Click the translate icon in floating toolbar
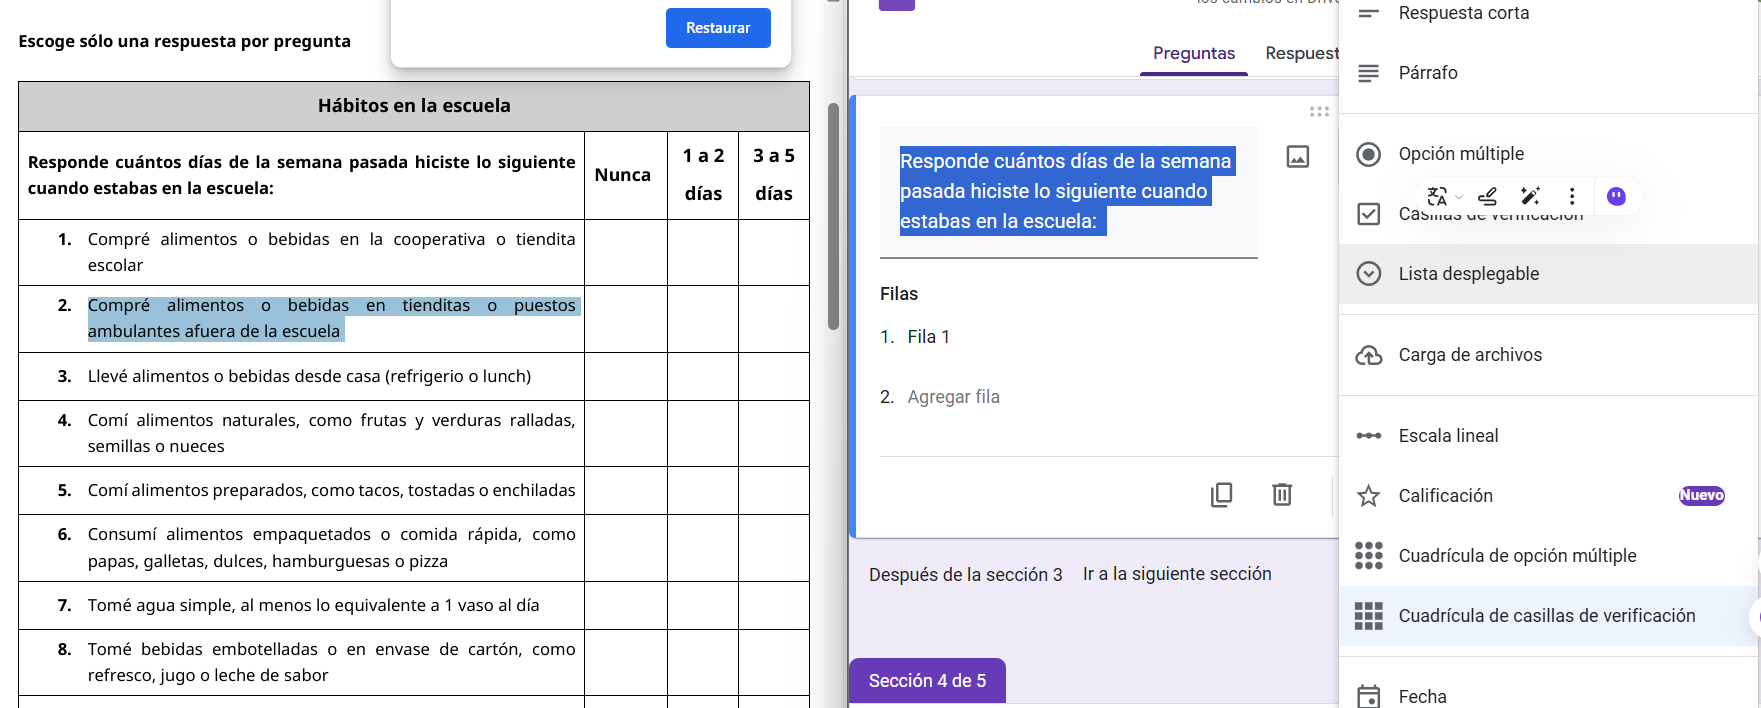Screen dimensions: 1761x708 point(1437,196)
